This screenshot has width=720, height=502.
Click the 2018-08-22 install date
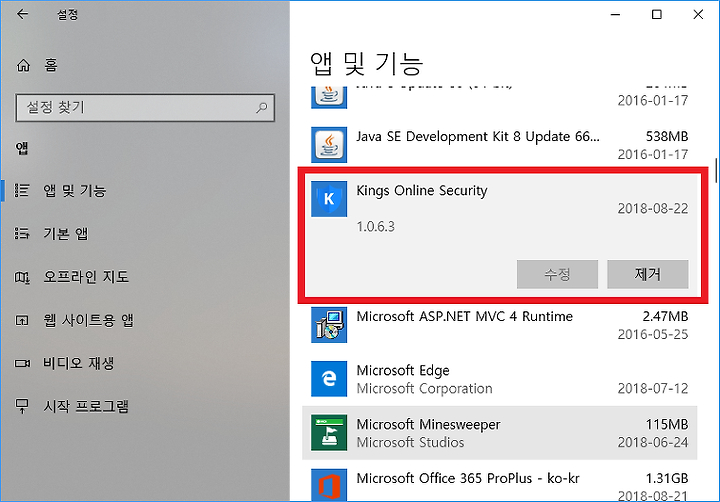coord(652,209)
